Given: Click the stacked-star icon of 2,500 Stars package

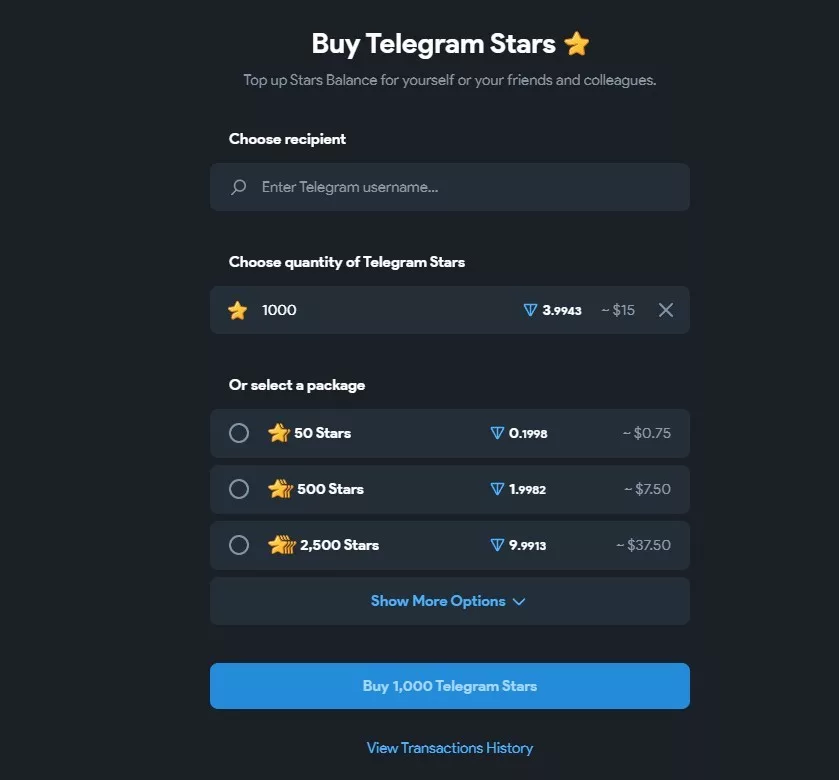Looking at the screenshot, I should pos(281,545).
